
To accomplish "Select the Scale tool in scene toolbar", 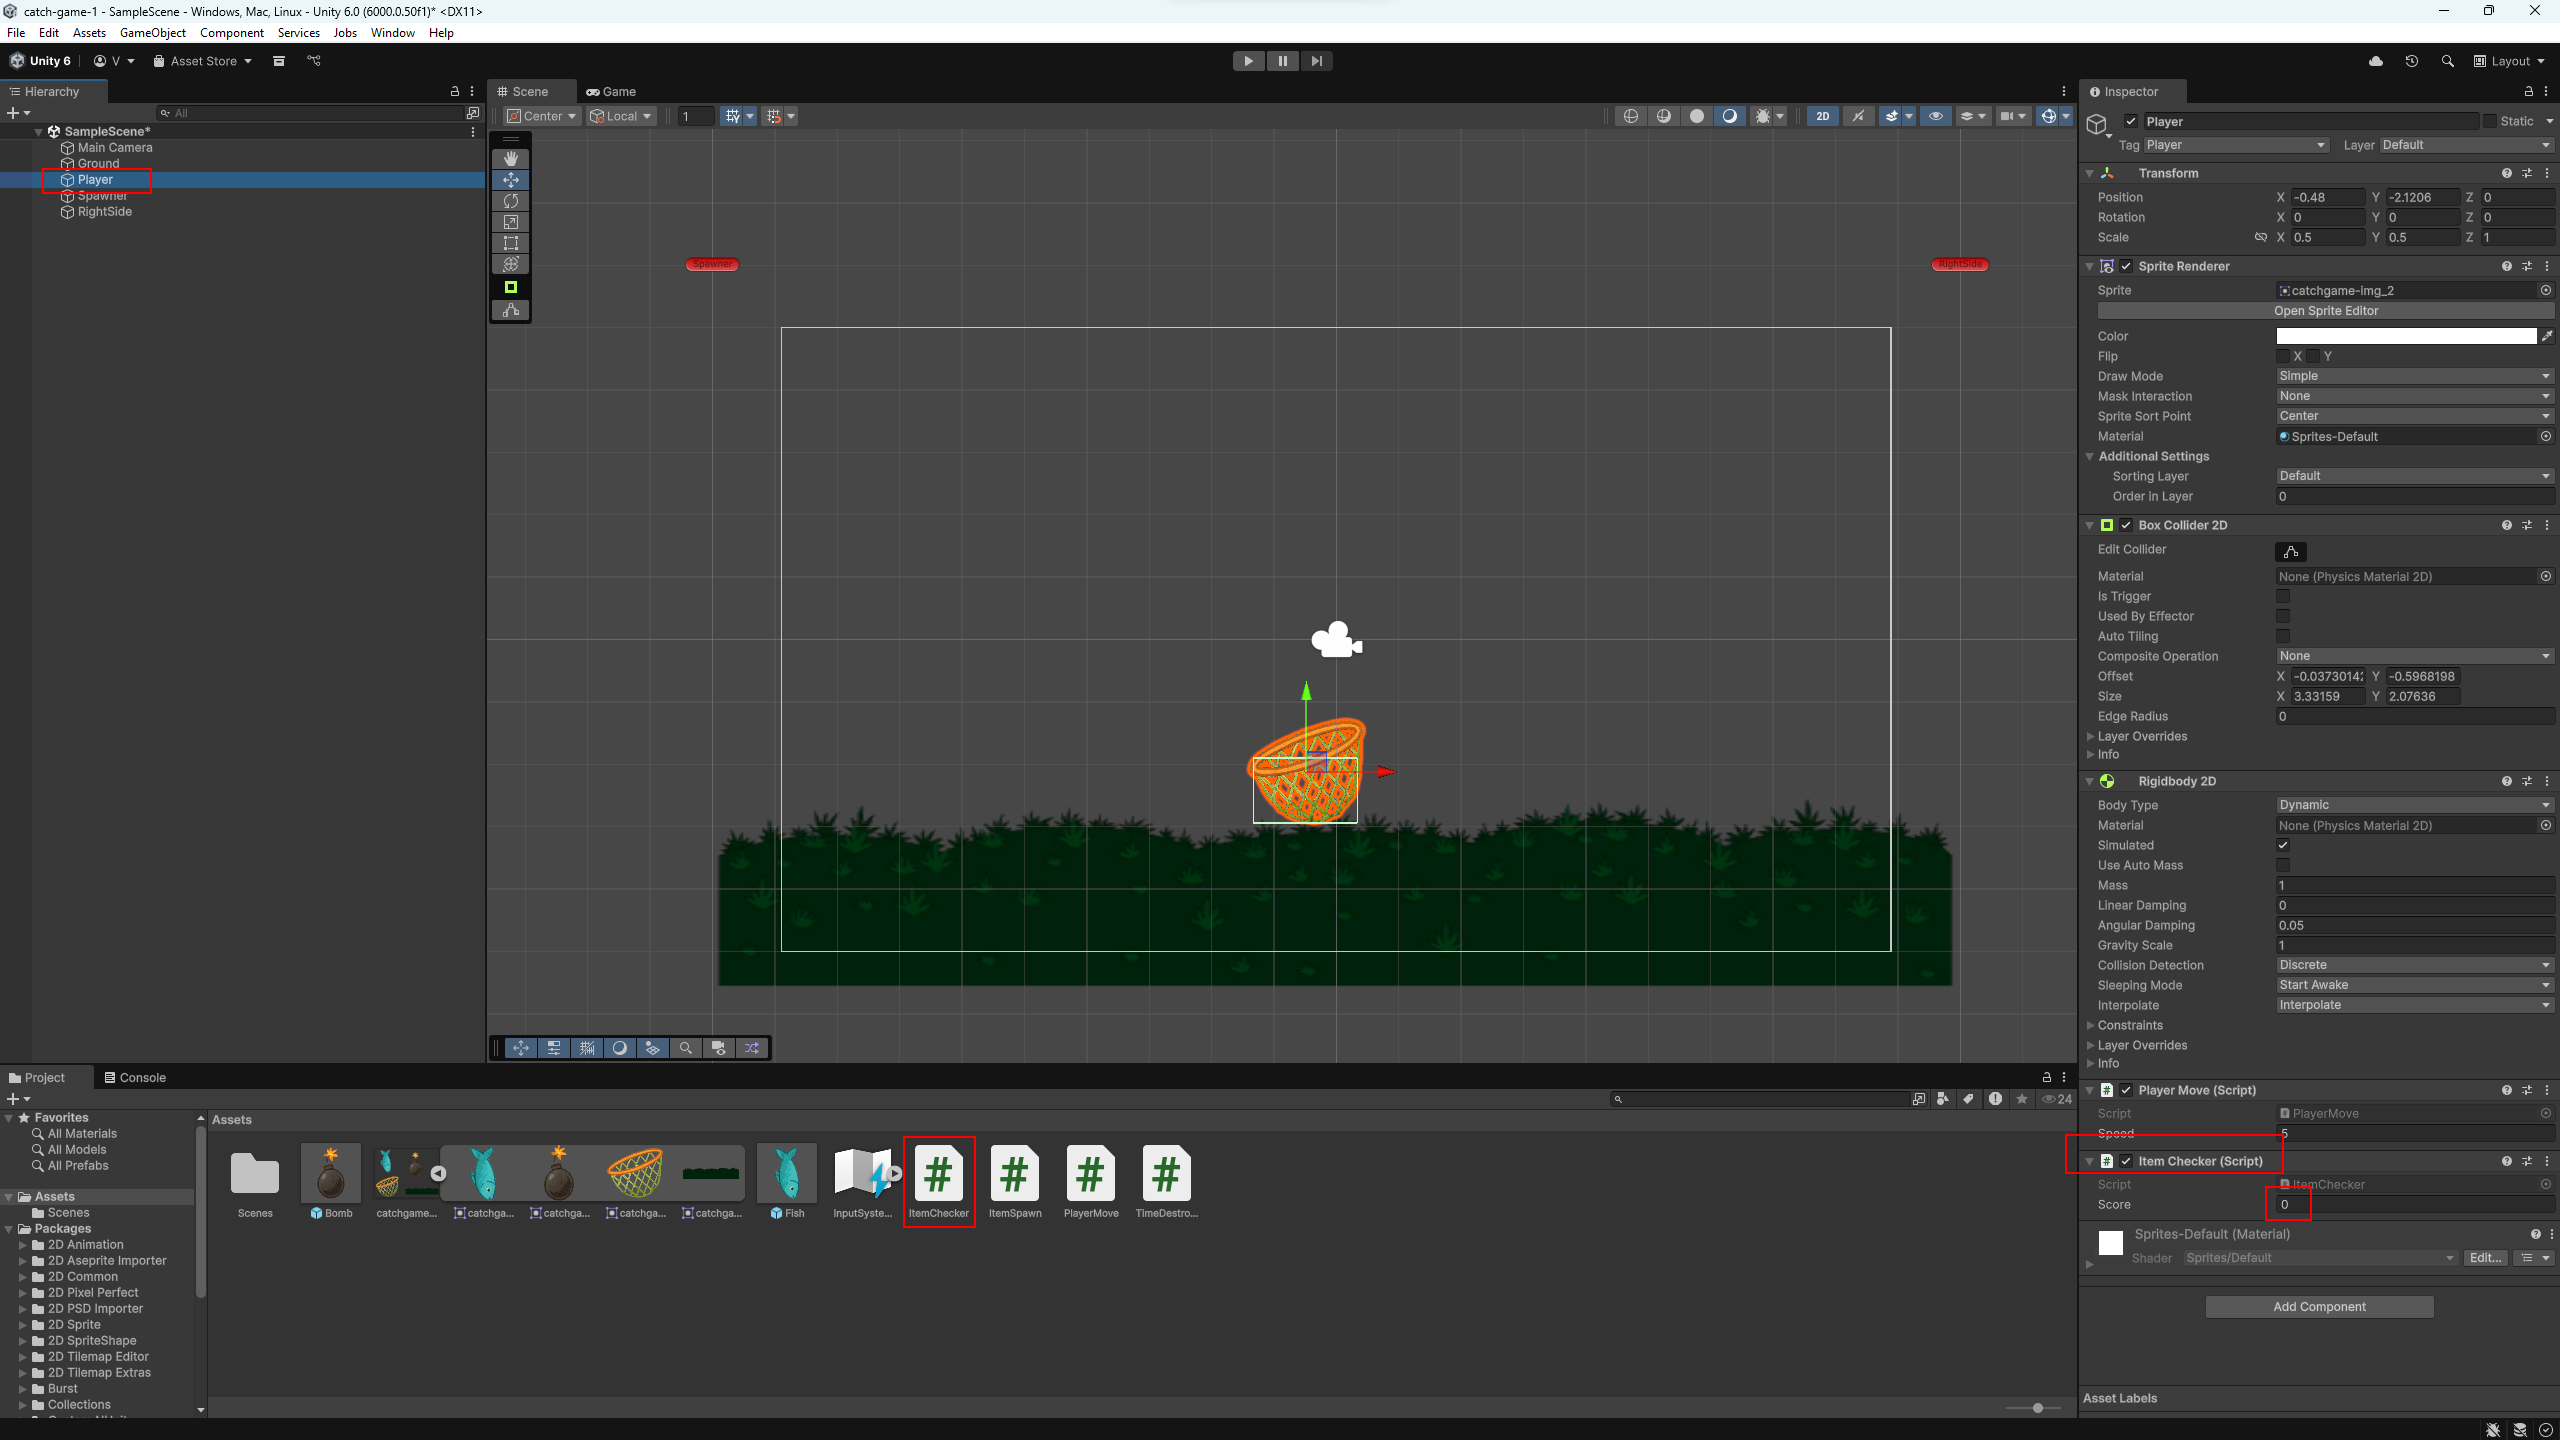I will (511, 222).
